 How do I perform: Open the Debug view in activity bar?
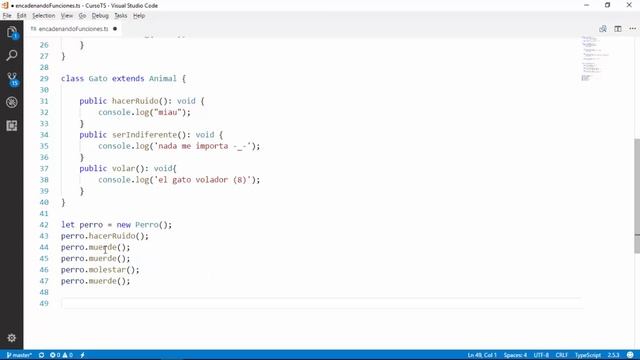pyautogui.click(x=12, y=102)
